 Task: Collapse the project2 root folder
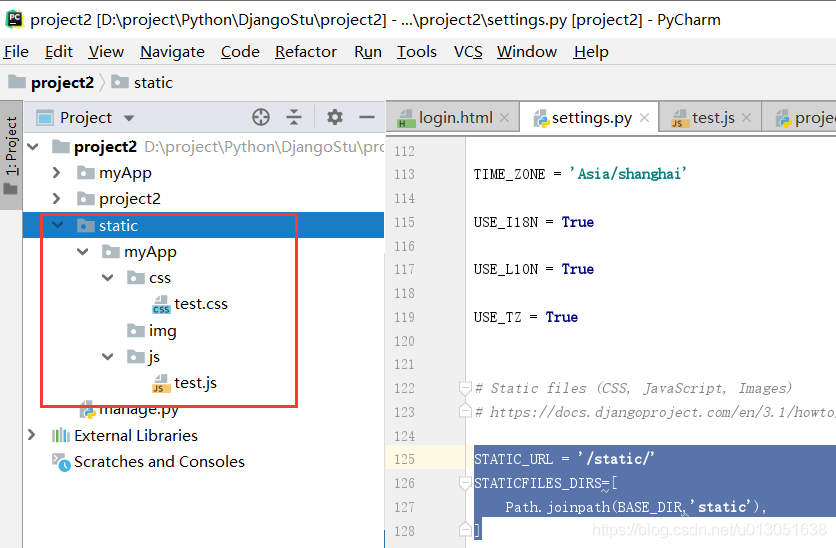click(33, 147)
